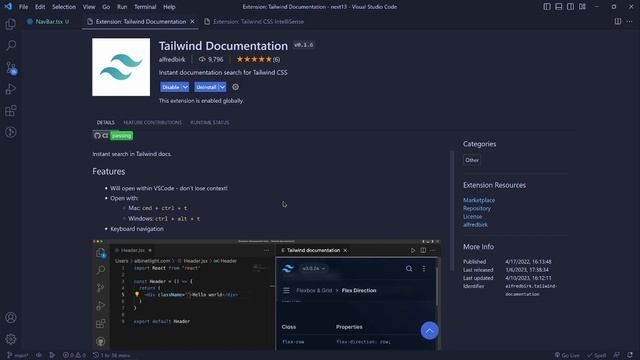Click the GitHub CI passing badge
Screen dimensions: 640x360
[x=113, y=136]
